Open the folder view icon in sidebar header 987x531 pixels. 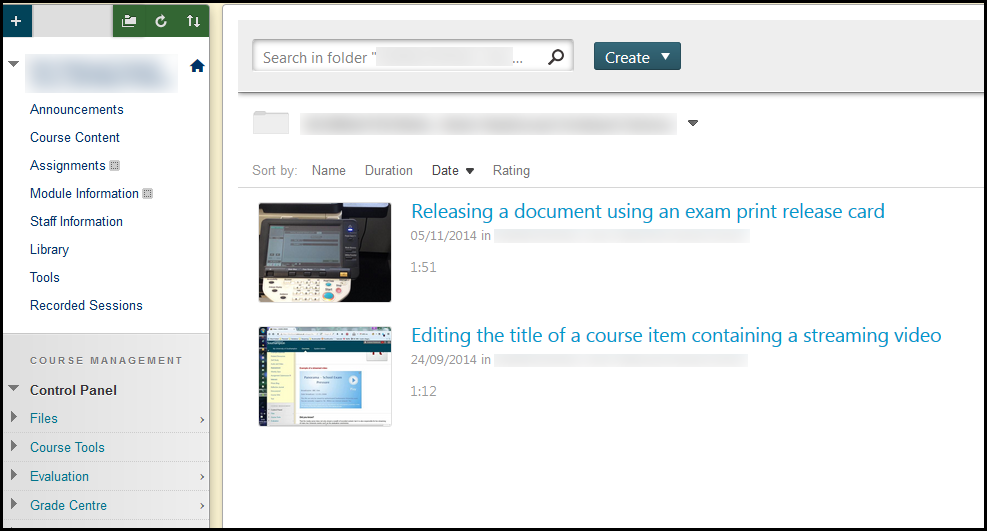(x=129, y=21)
